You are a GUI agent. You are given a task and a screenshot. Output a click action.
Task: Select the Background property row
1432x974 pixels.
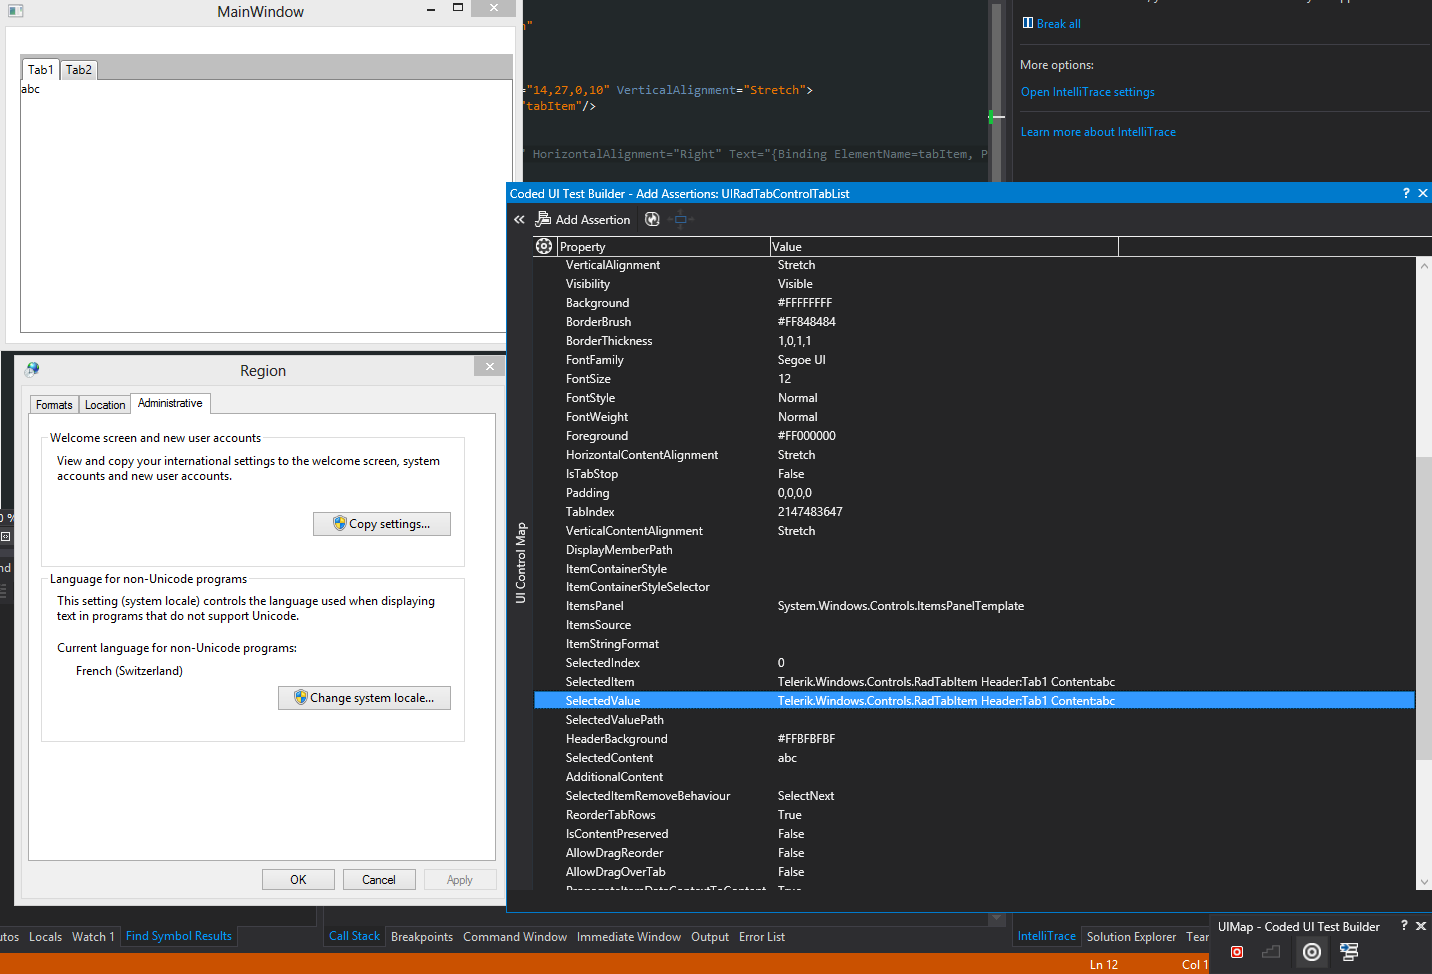click(974, 303)
